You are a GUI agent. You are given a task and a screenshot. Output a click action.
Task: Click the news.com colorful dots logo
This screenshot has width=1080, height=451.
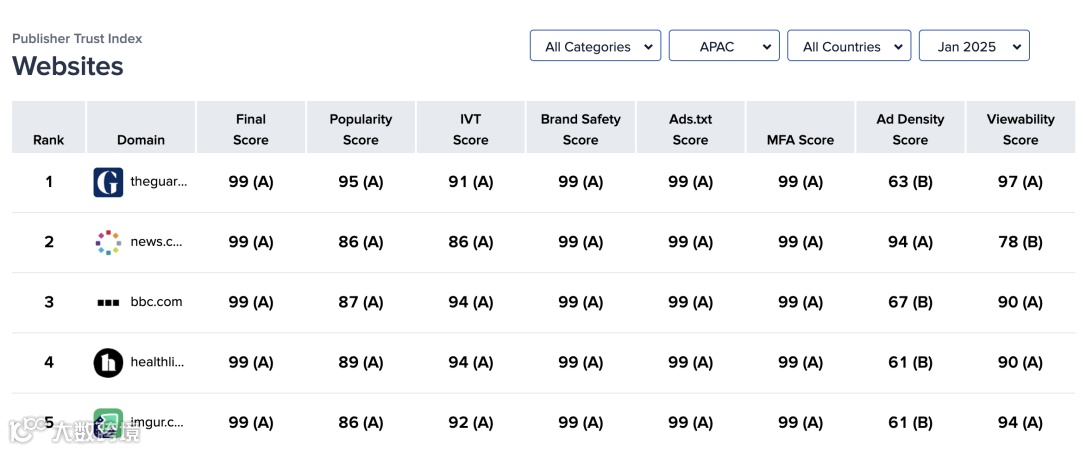pos(108,242)
